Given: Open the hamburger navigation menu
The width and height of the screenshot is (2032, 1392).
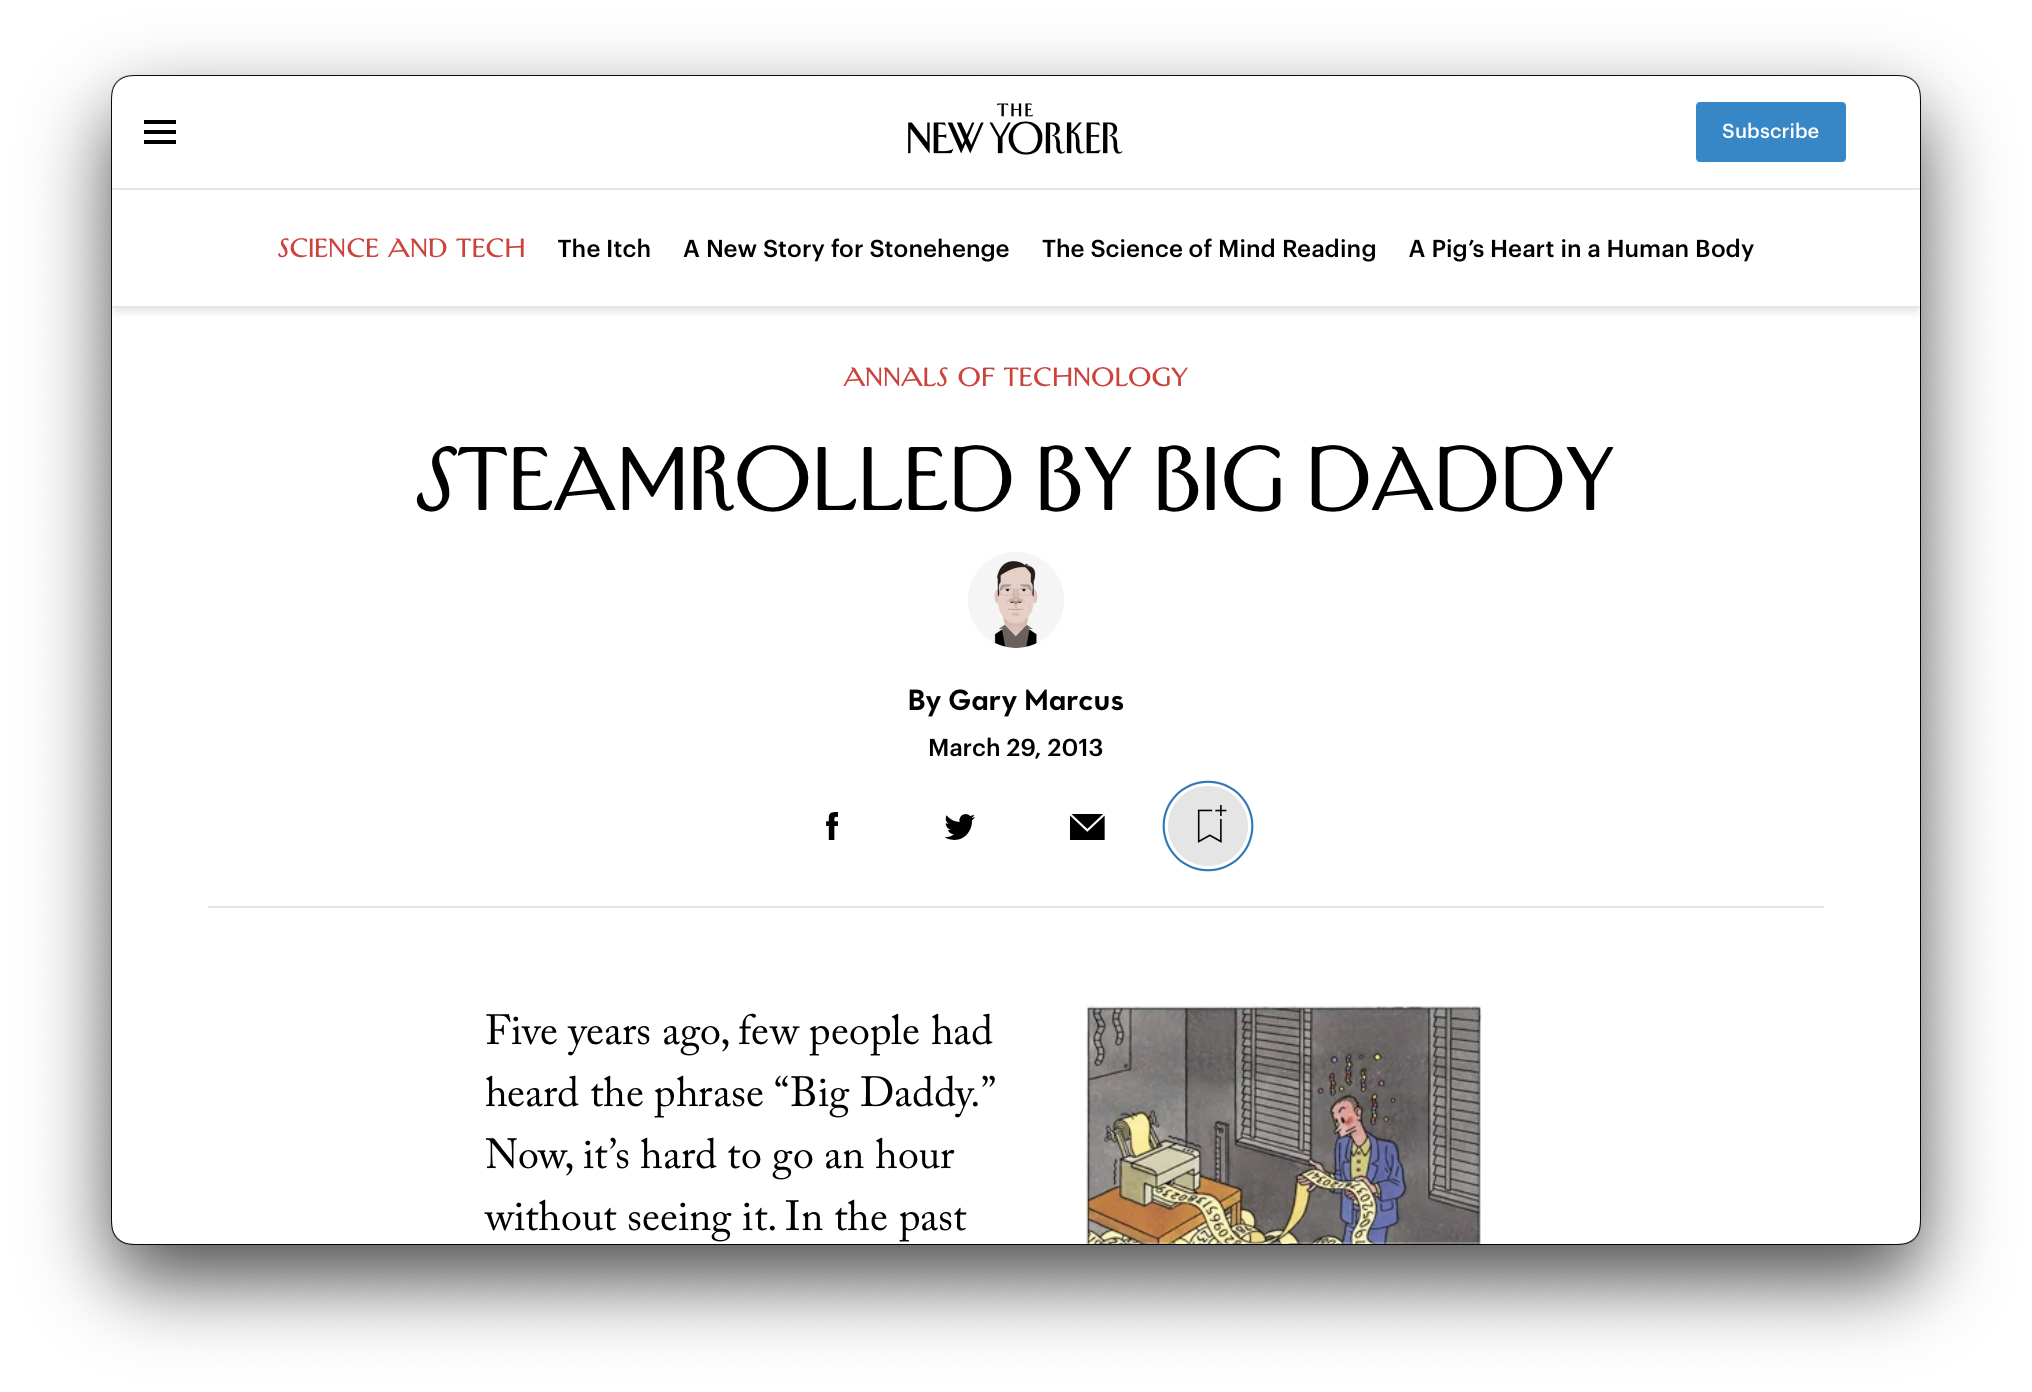Looking at the screenshot, I should pos(160,132).
